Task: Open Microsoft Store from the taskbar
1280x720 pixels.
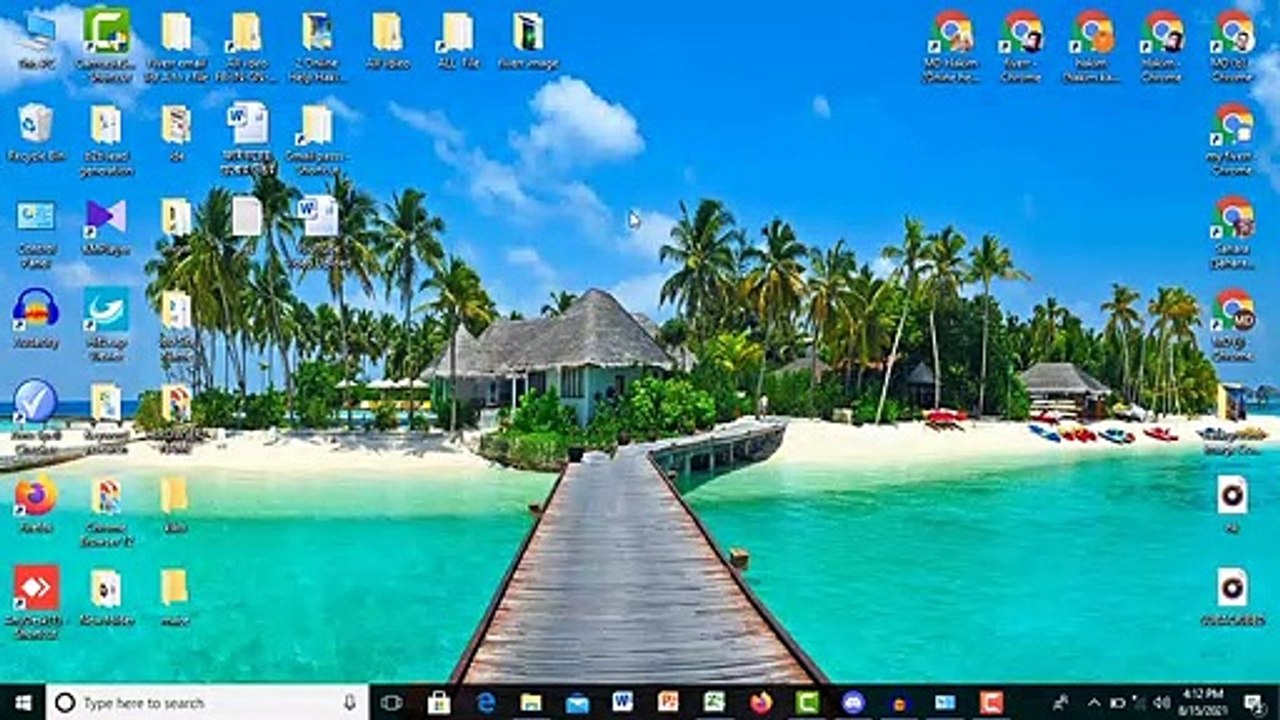Action: (438, 702)
